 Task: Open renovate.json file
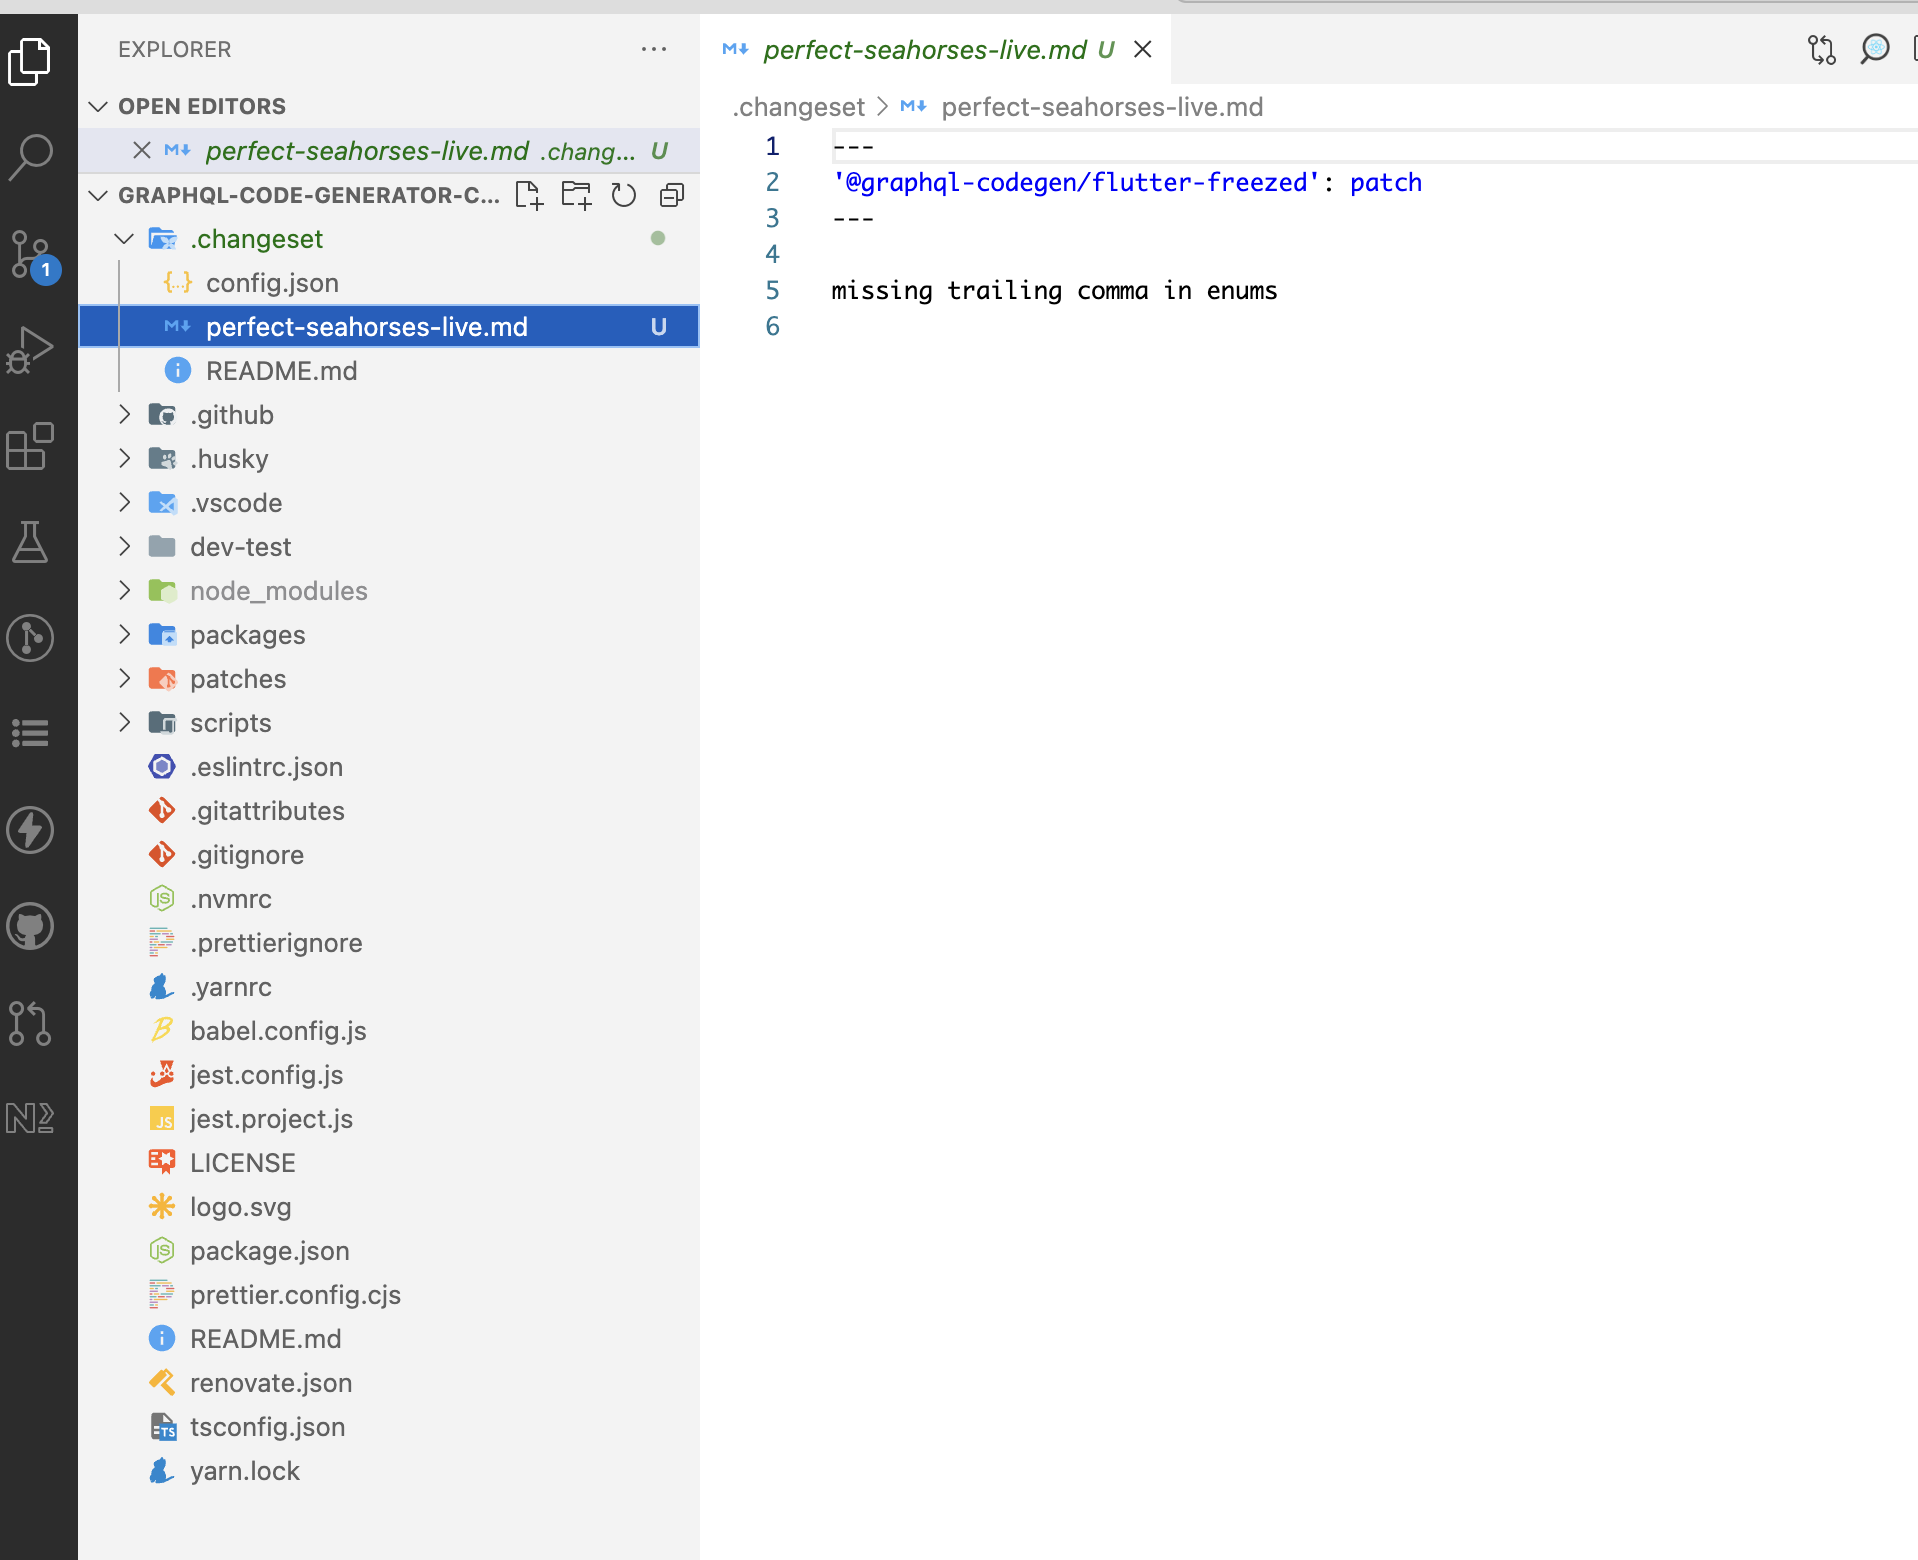tap(389, 1383)
